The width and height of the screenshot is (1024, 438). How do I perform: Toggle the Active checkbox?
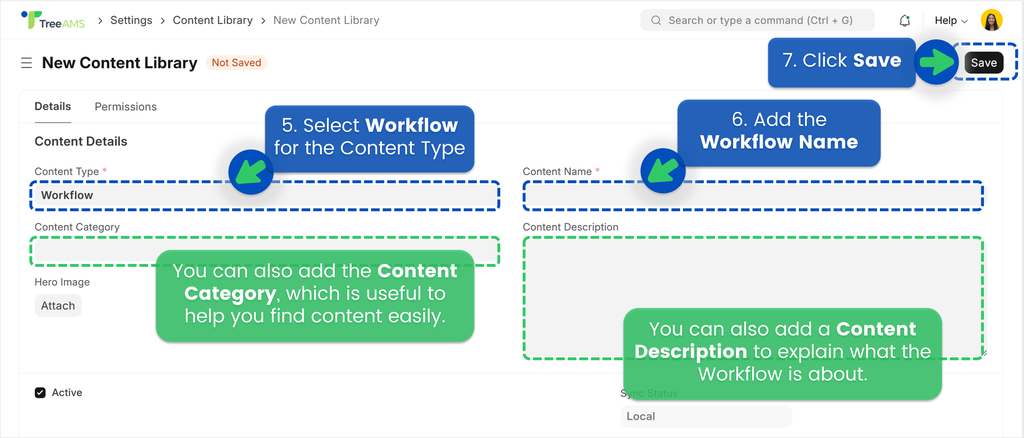(41, 393)
